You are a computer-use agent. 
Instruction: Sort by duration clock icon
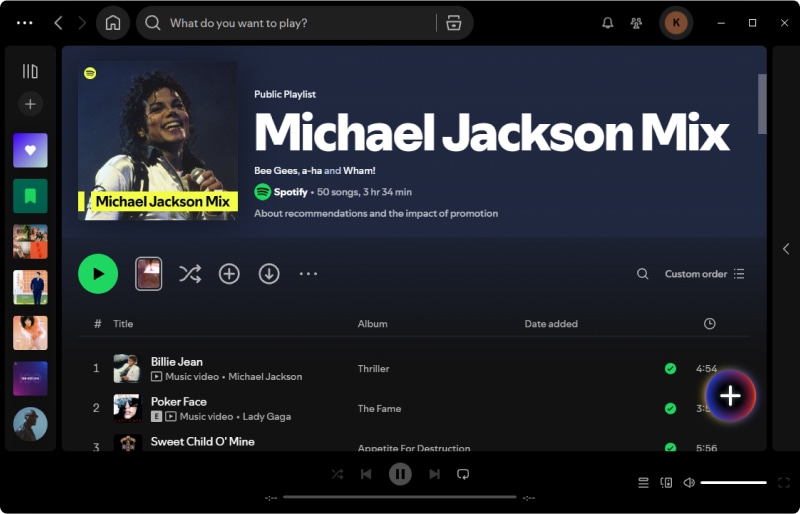point(709,324)
